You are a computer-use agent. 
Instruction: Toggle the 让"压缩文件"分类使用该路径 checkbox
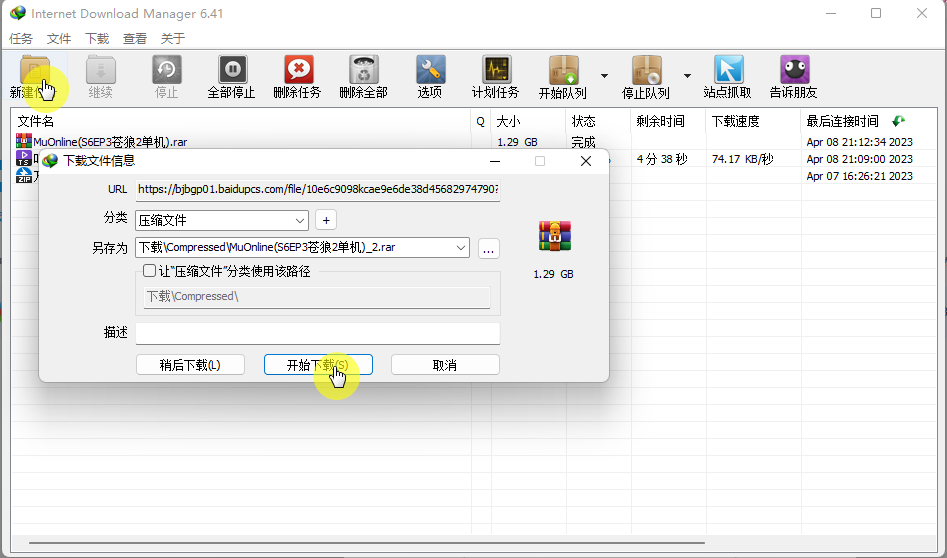pyautogui.click(x=150, y=271)
